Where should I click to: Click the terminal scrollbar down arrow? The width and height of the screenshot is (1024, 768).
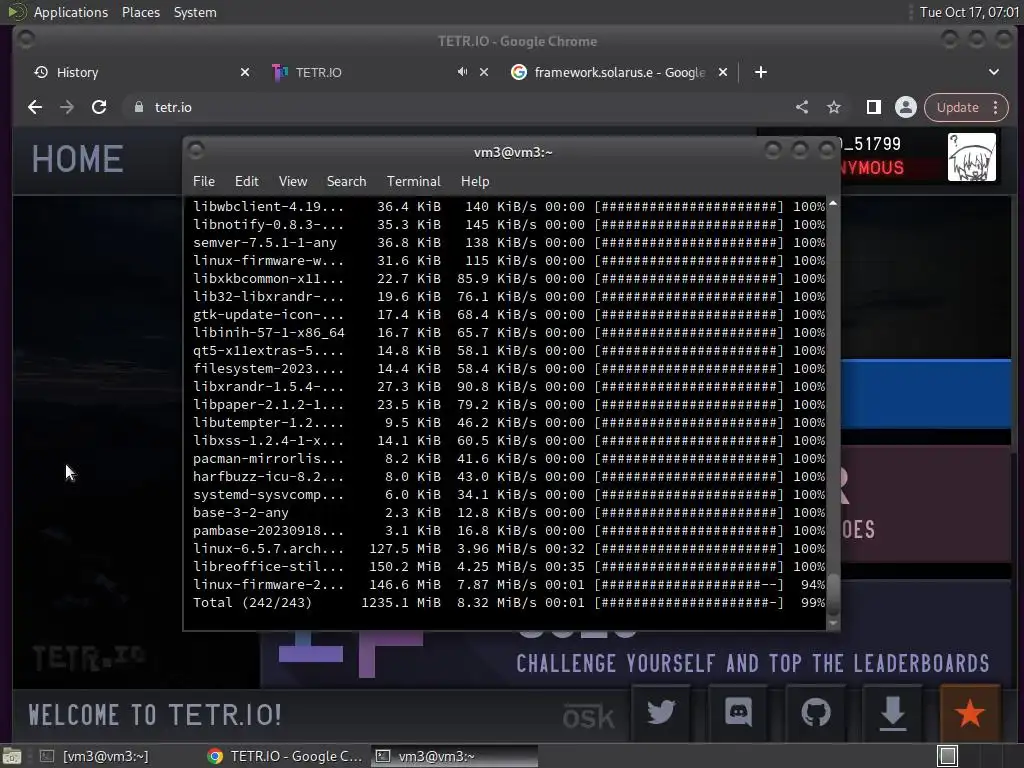(x=833, y=623)
